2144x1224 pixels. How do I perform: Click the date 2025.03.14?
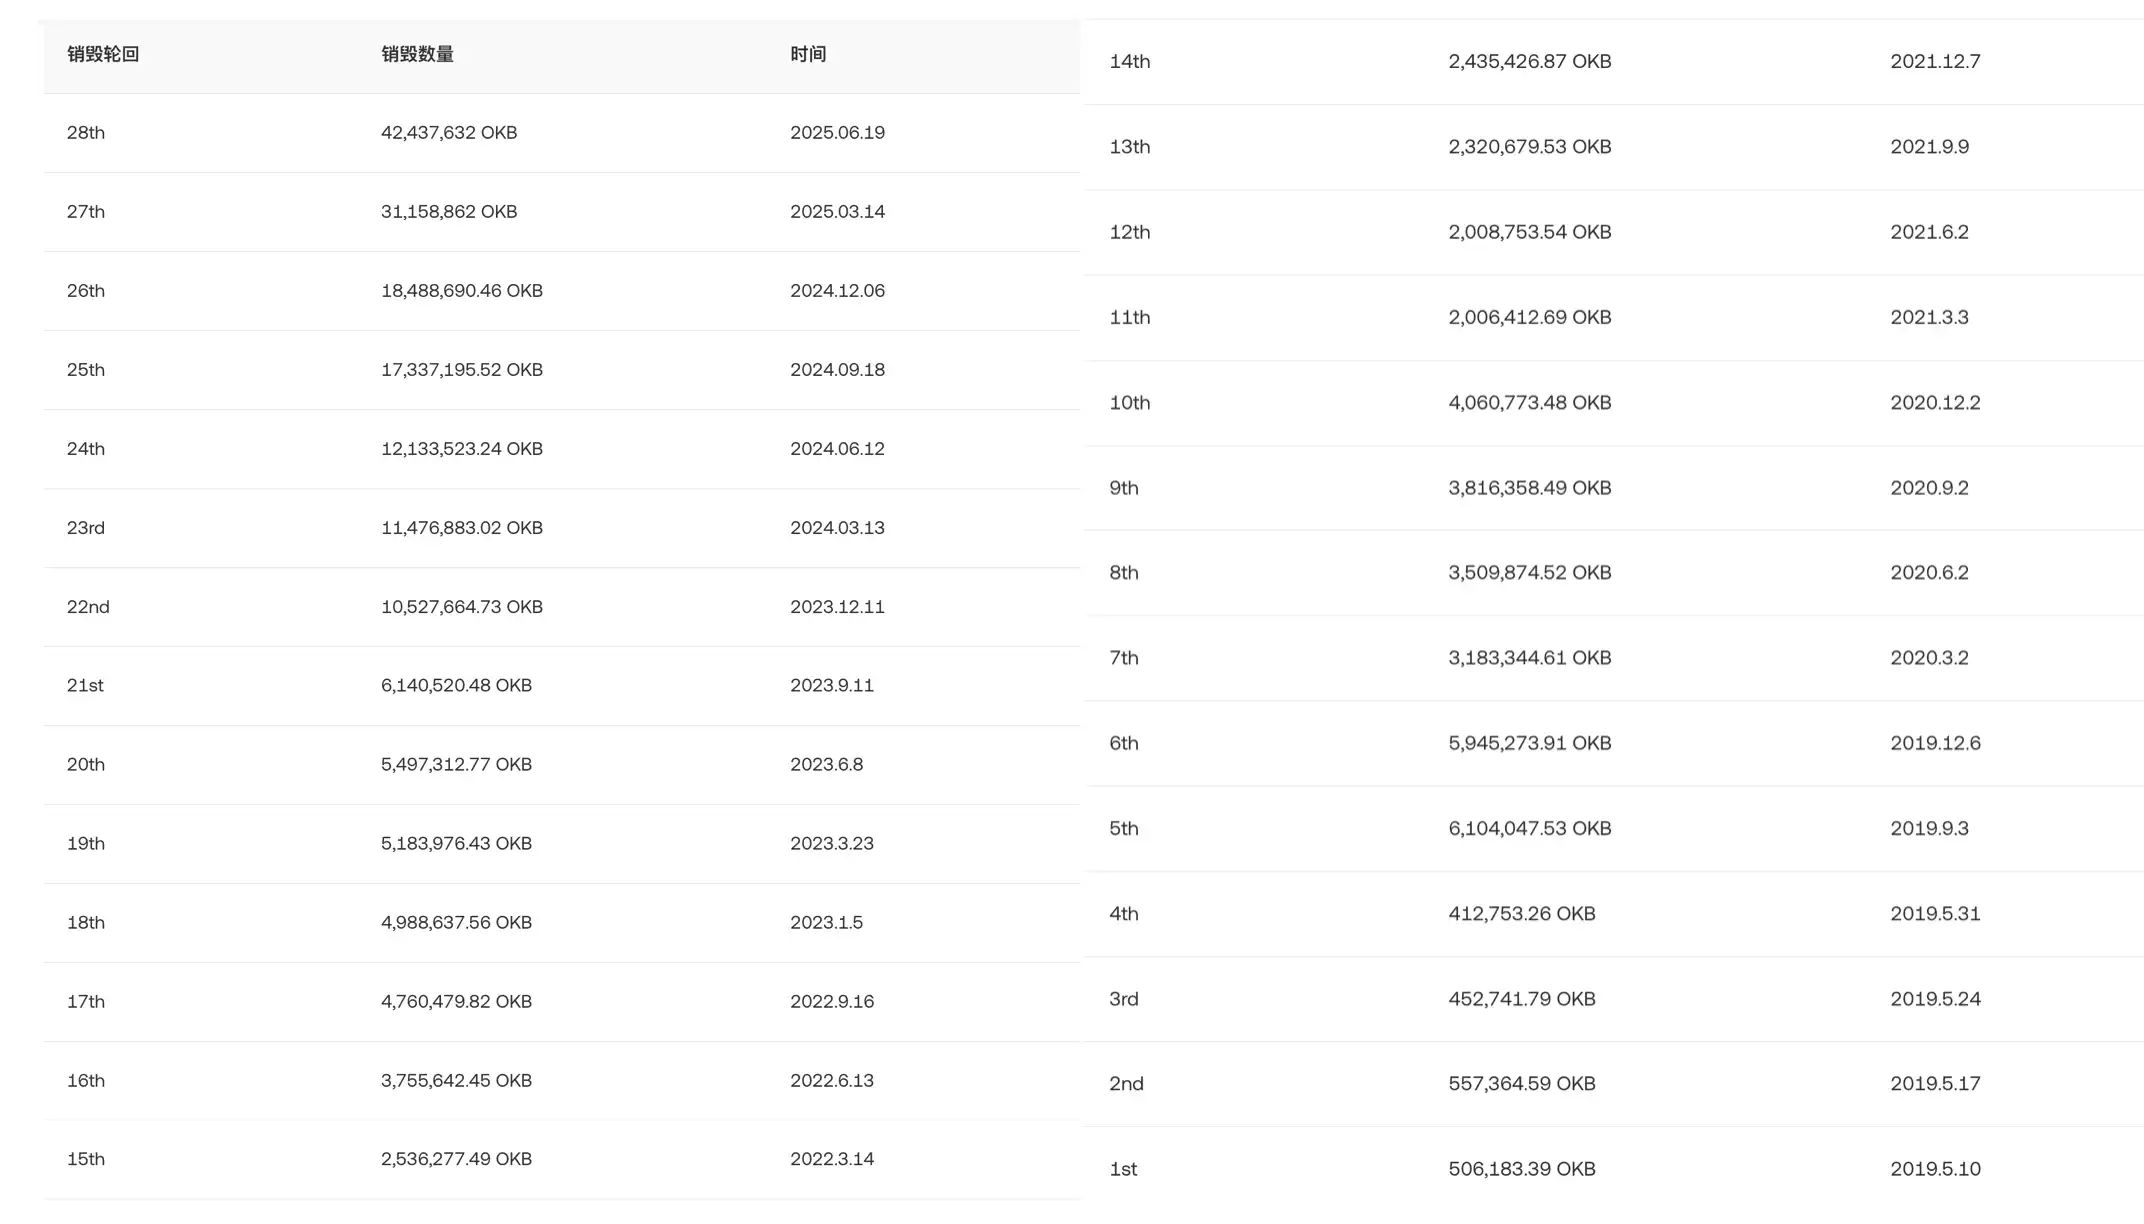click(x=837, y=212)
